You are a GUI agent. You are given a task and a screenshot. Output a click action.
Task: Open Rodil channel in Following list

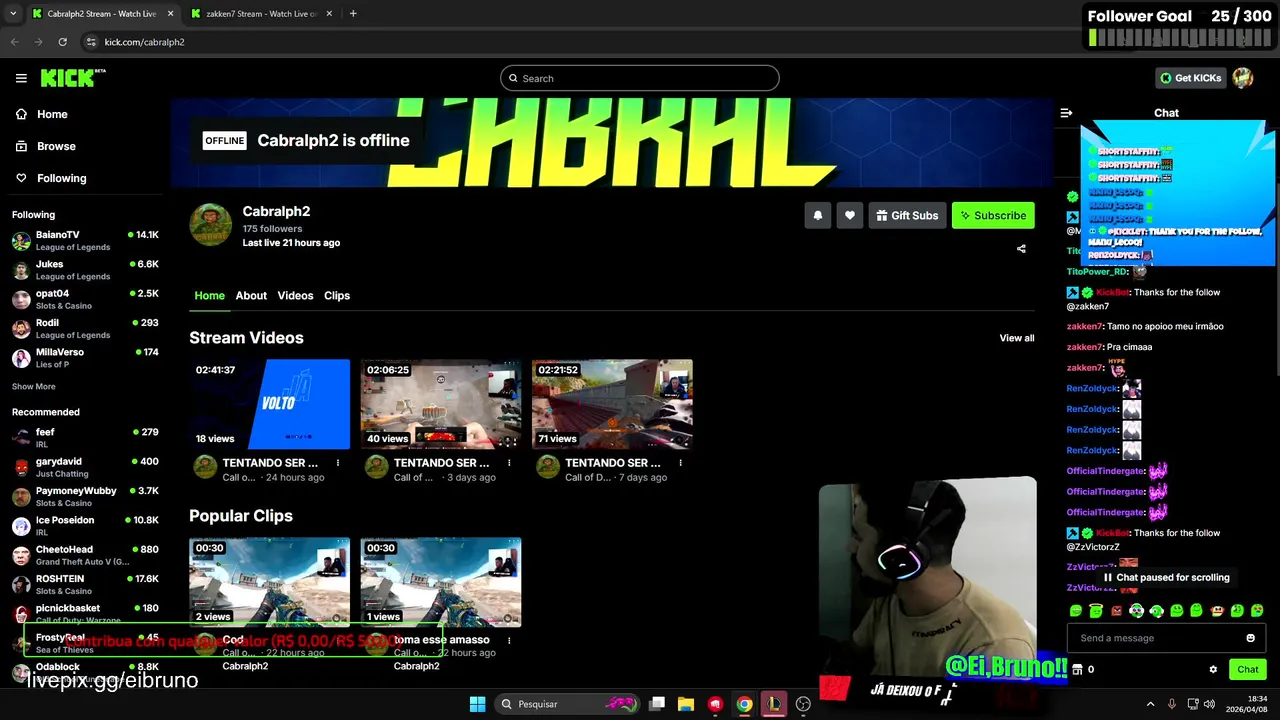pyautogui.click(x=85, y=329)
